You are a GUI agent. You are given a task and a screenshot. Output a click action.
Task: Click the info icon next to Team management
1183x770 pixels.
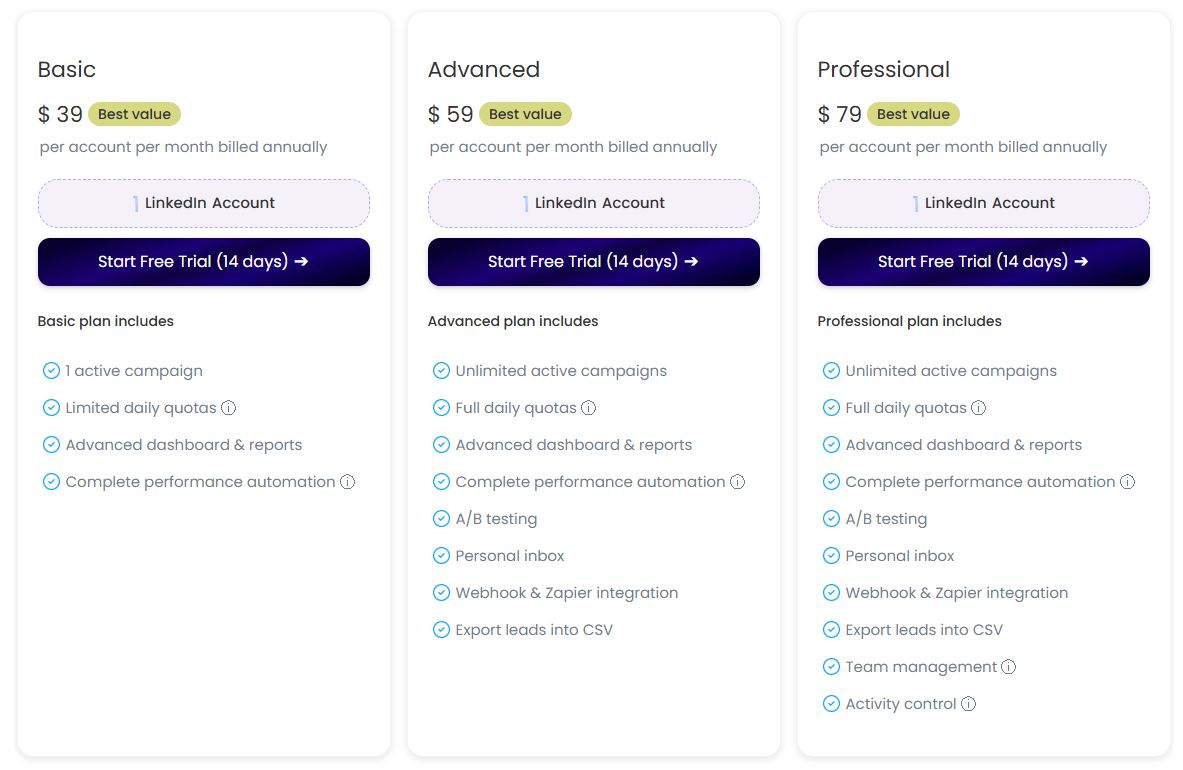click(1009, 666)
